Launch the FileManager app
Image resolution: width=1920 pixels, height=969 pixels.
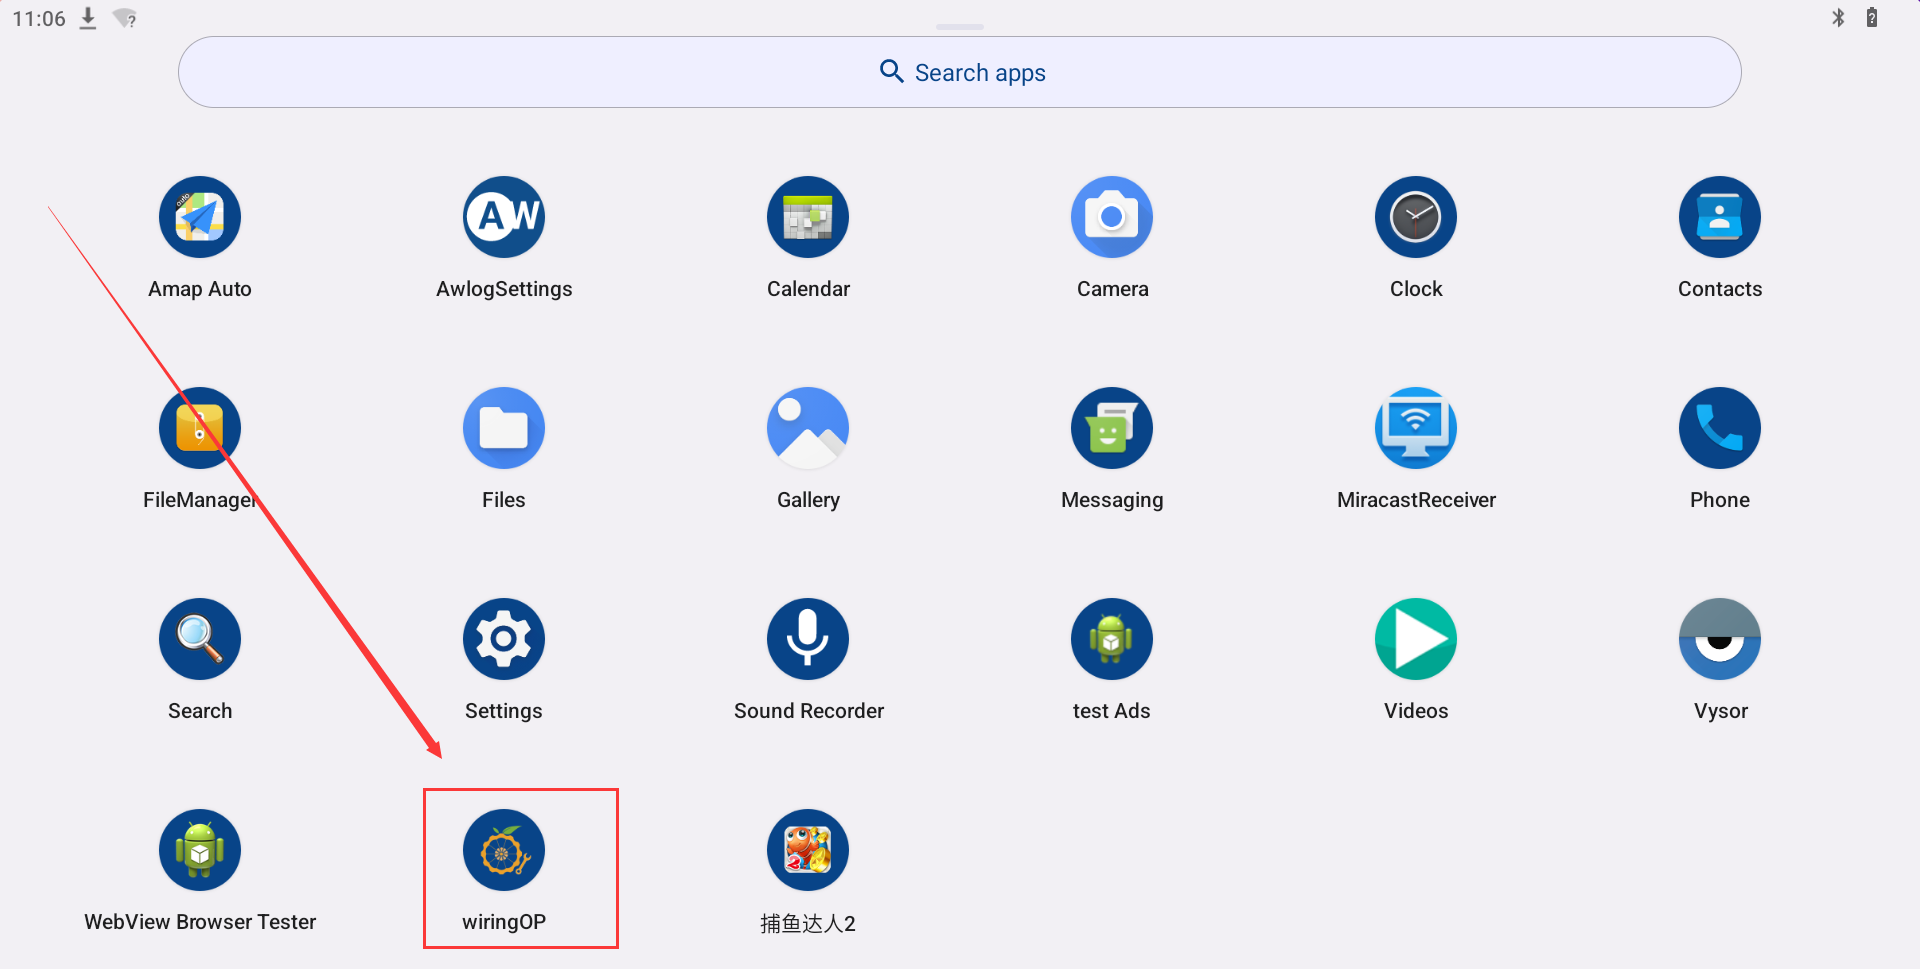click(200, 428)
